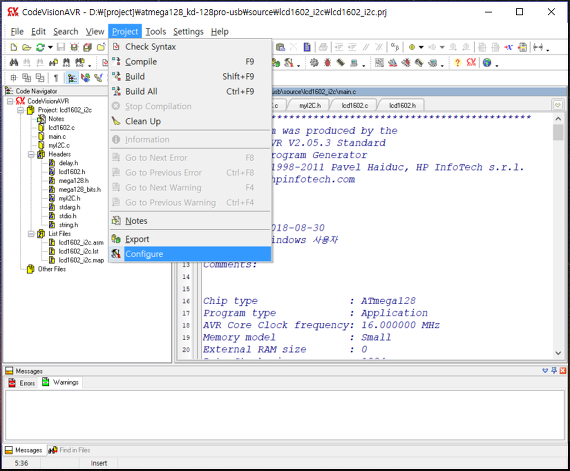Click editor scrollbar down arrow

(x=558, y=353)
